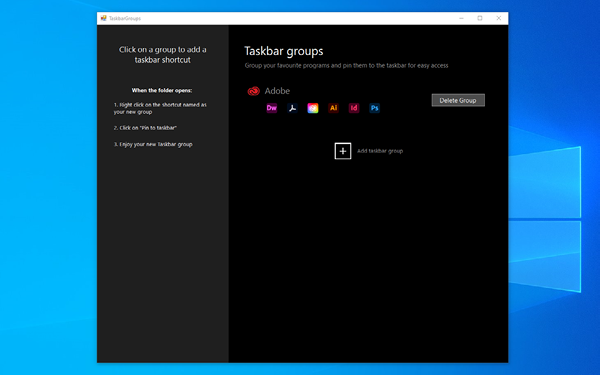Minimize the TaskbarGroups window
Image resolution: width=600 pixels, height=375 pixels.
461,18
